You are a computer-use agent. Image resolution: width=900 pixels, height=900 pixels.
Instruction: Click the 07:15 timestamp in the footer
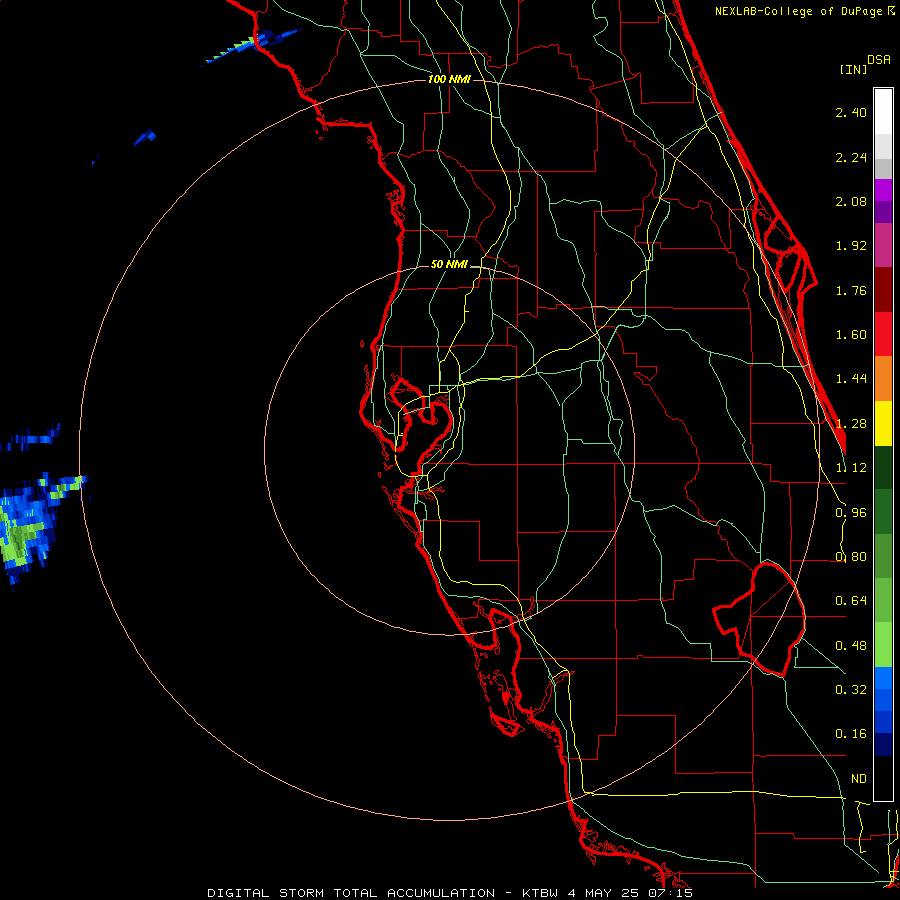(672, 893)
